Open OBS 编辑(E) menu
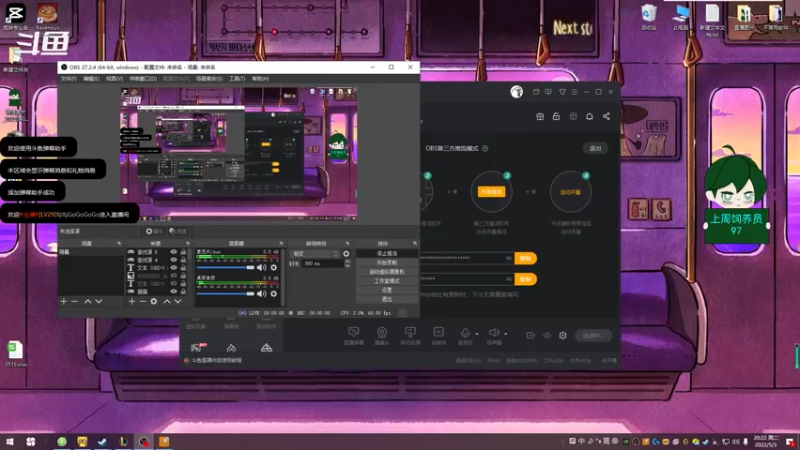 91,79
